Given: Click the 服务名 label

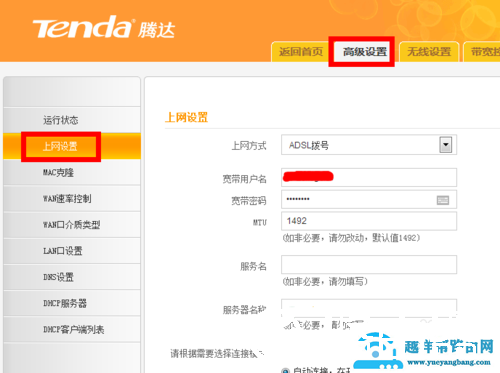Looking at the screenshot, I should [253, 266].
